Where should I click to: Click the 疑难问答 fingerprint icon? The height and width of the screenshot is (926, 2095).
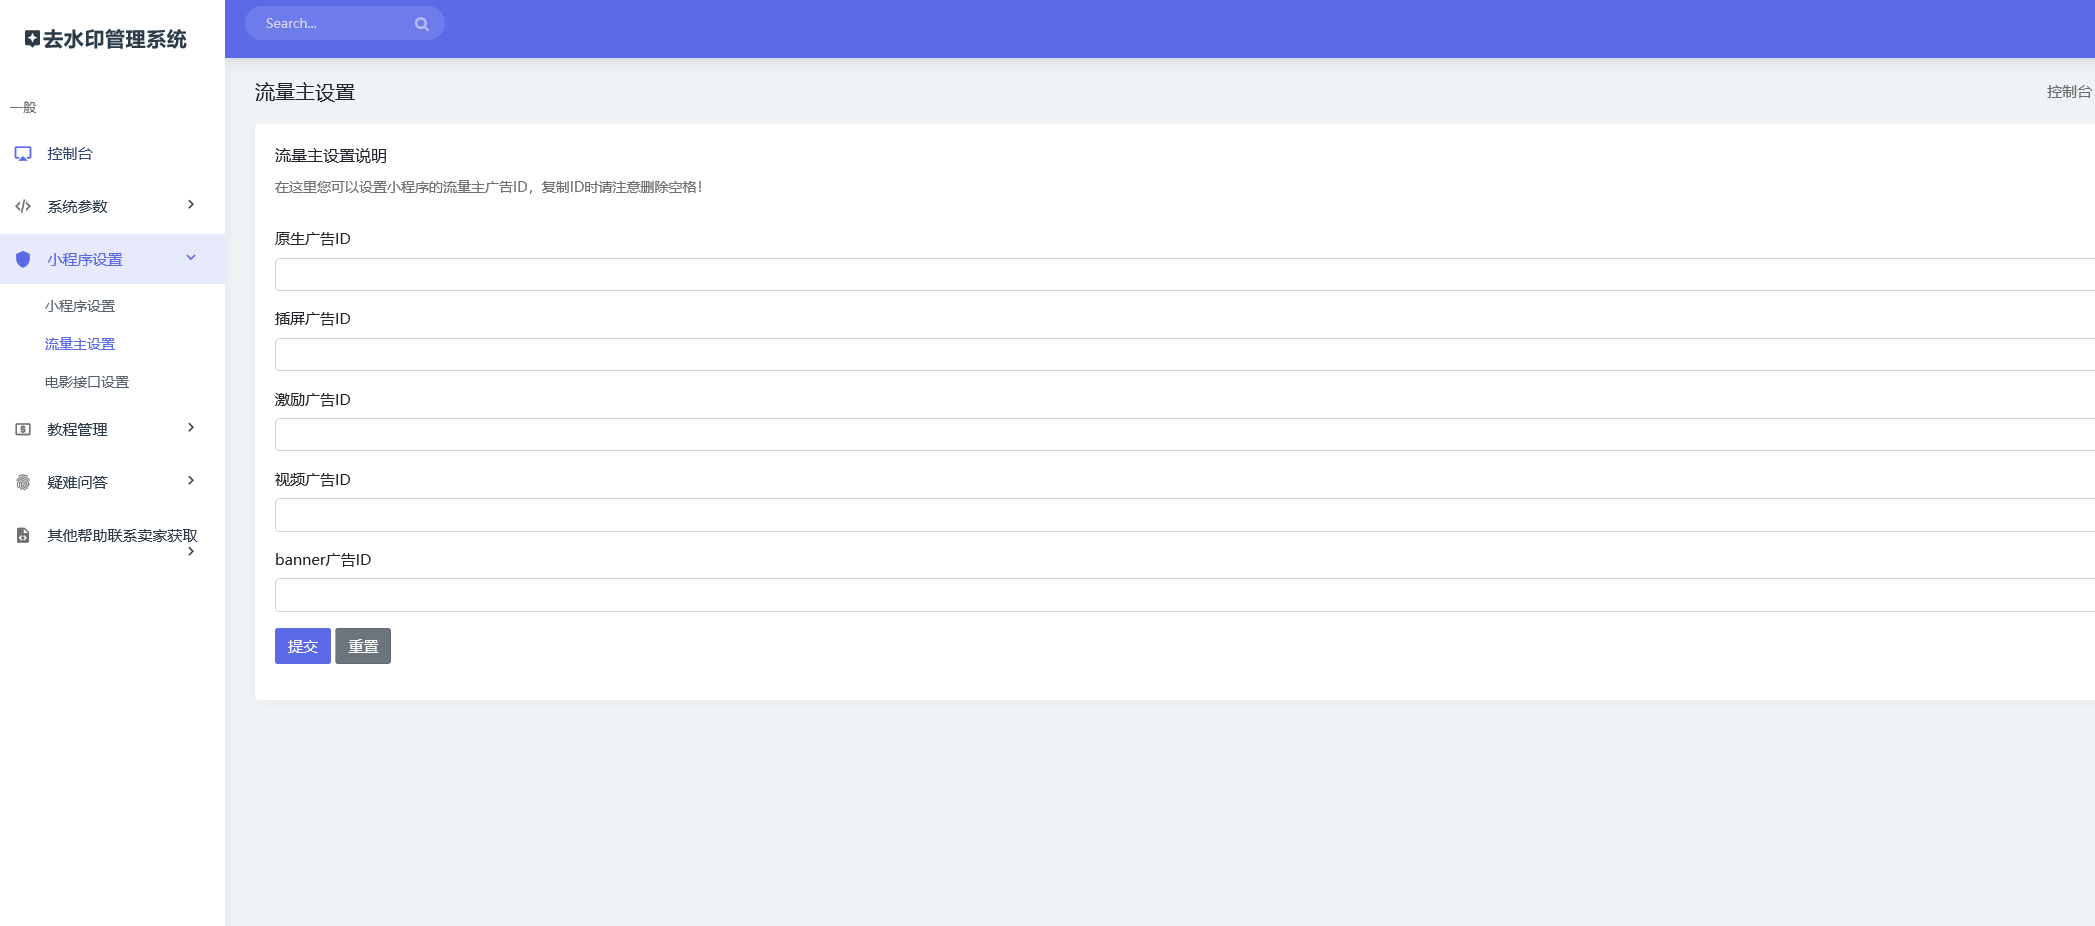pyautogui.click(x=23, y=483)
